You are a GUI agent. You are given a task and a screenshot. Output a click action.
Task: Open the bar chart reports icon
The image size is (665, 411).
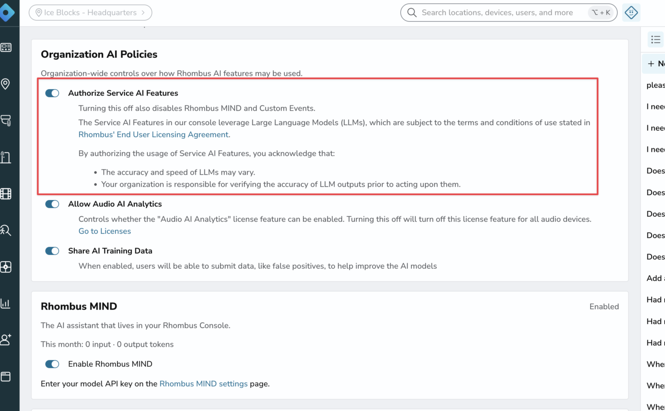click(x=6, y=303)
